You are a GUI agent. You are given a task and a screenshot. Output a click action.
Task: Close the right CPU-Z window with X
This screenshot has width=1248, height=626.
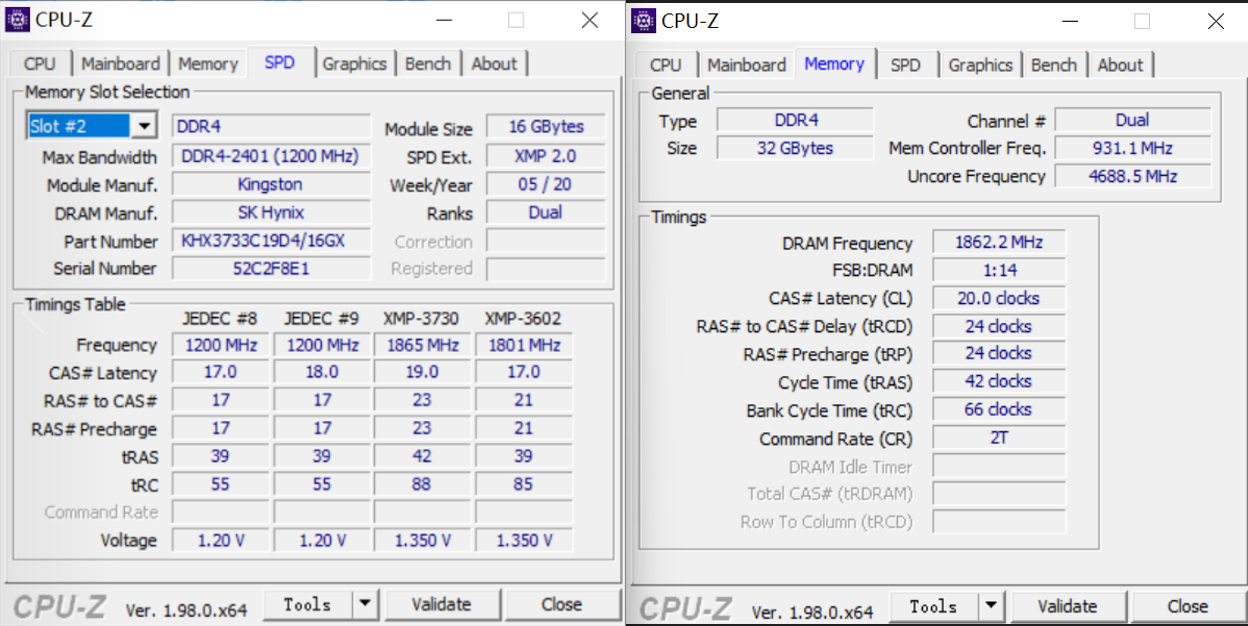[1216, 20]
